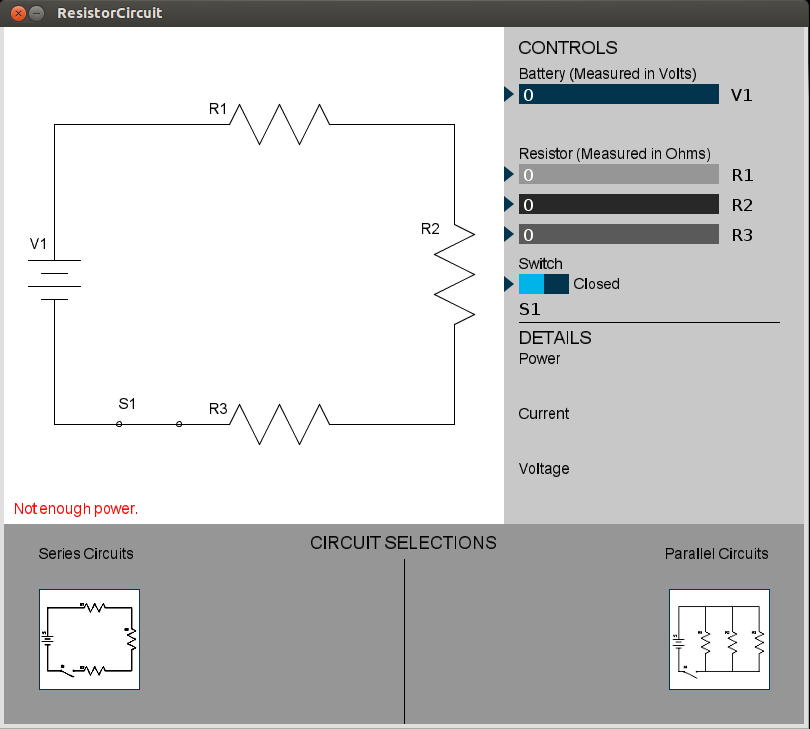Click the dark half of the switch
Screen dimensions: 810x729
556,284
